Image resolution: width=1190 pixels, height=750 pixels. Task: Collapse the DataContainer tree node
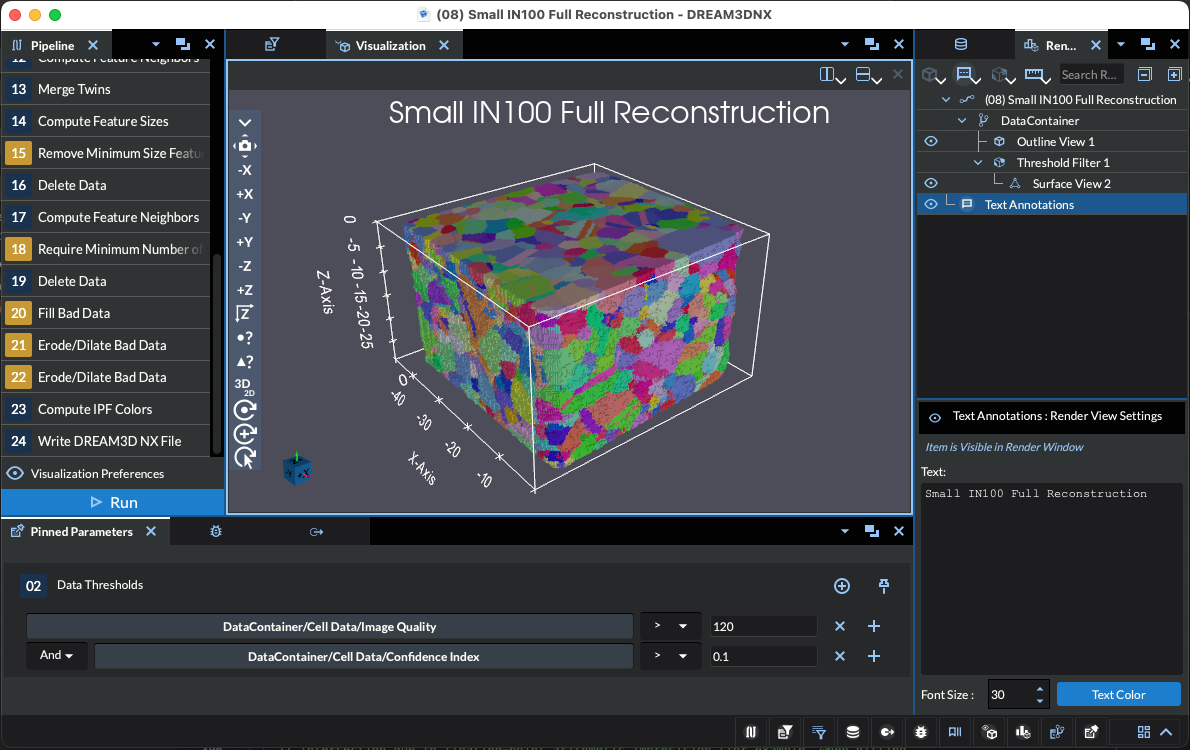962,121
